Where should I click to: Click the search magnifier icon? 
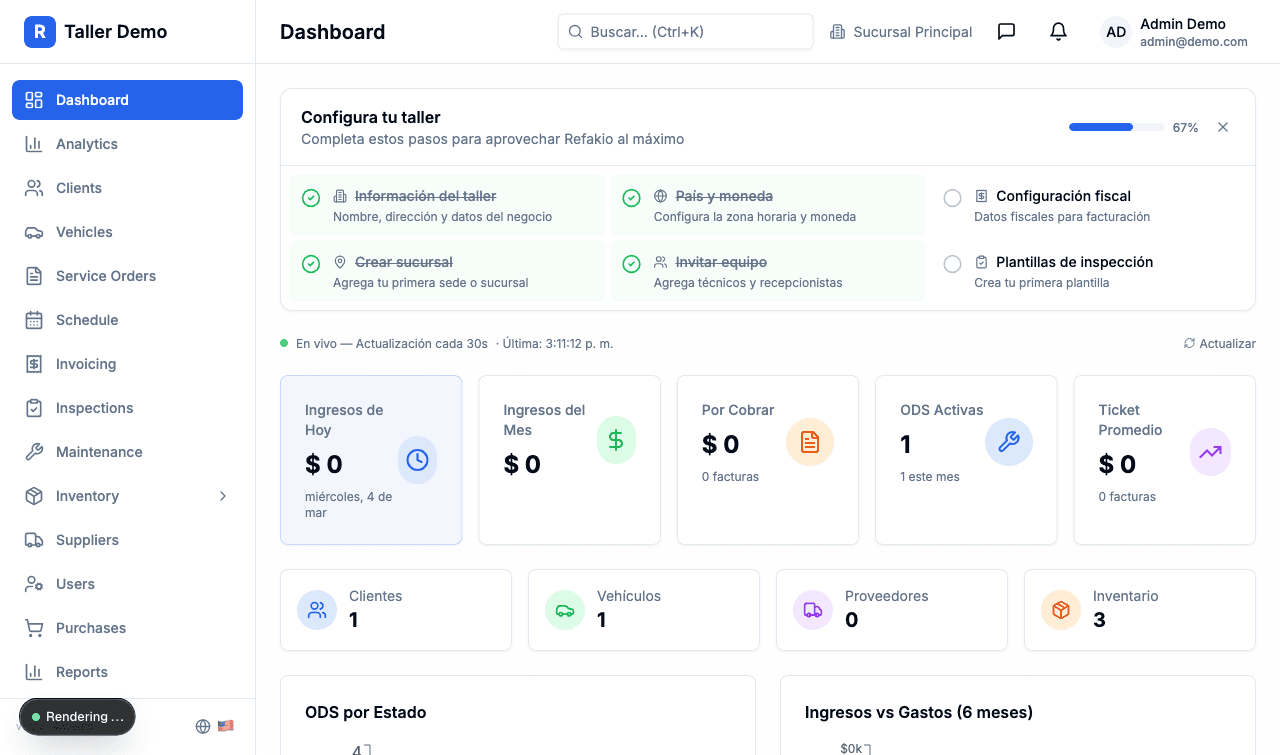[575, 32]
